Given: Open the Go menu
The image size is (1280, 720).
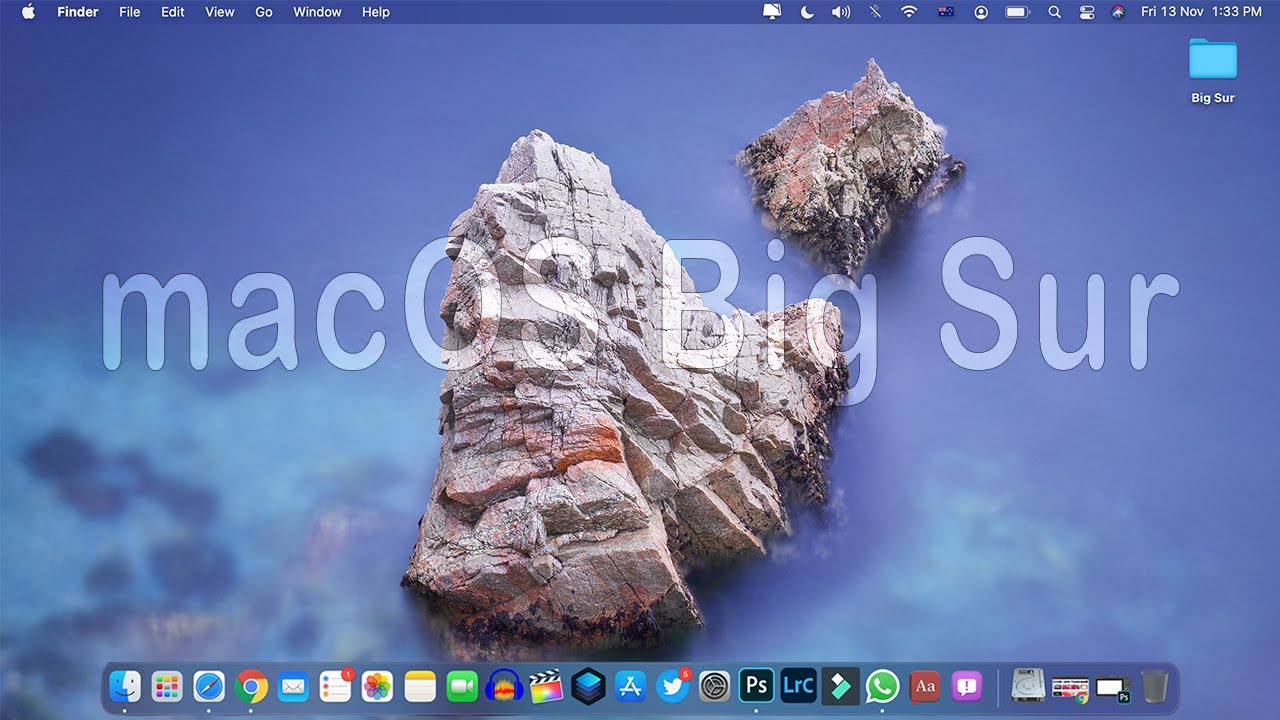Looking at the screenshot, I should coord(264,12).
